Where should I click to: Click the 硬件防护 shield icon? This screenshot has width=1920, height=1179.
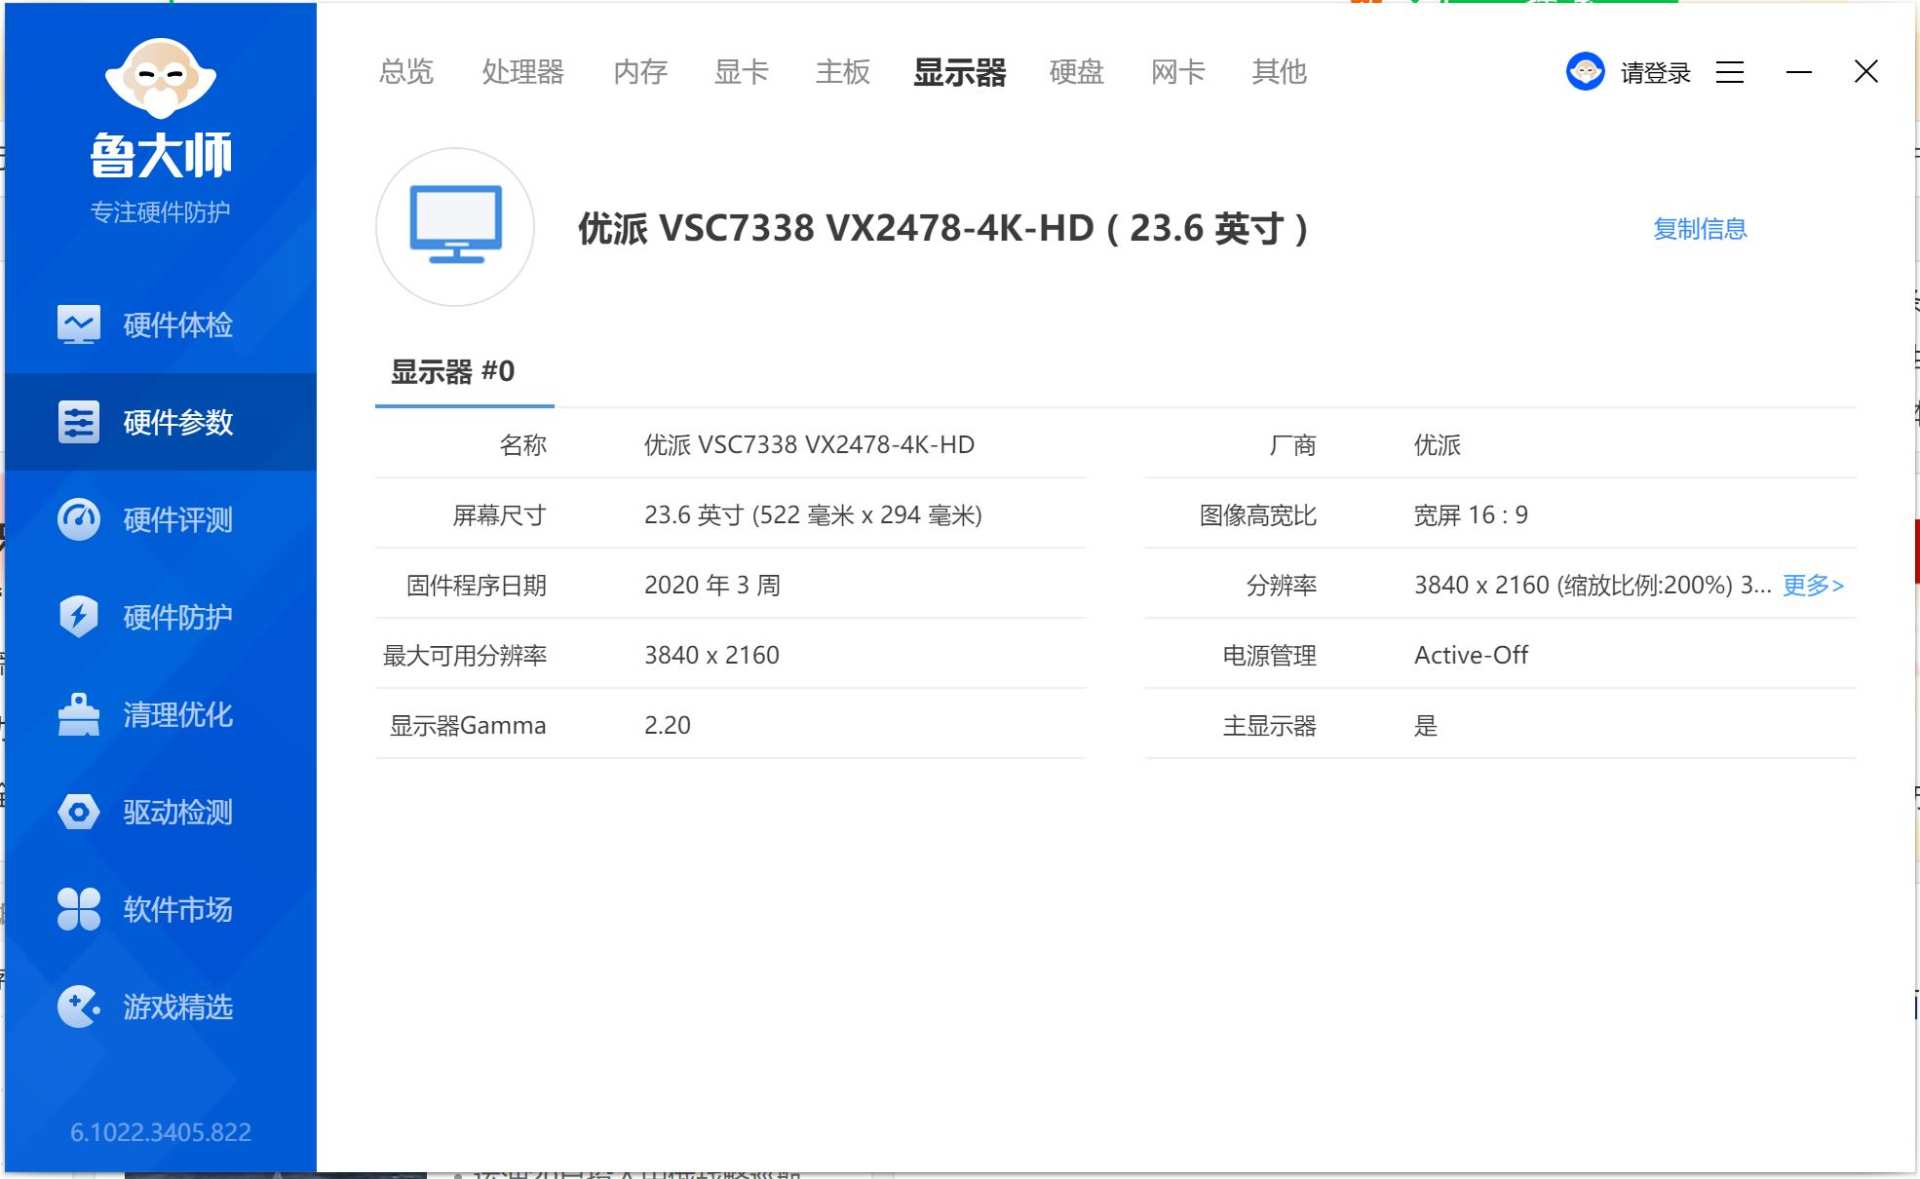click(78, 616)
